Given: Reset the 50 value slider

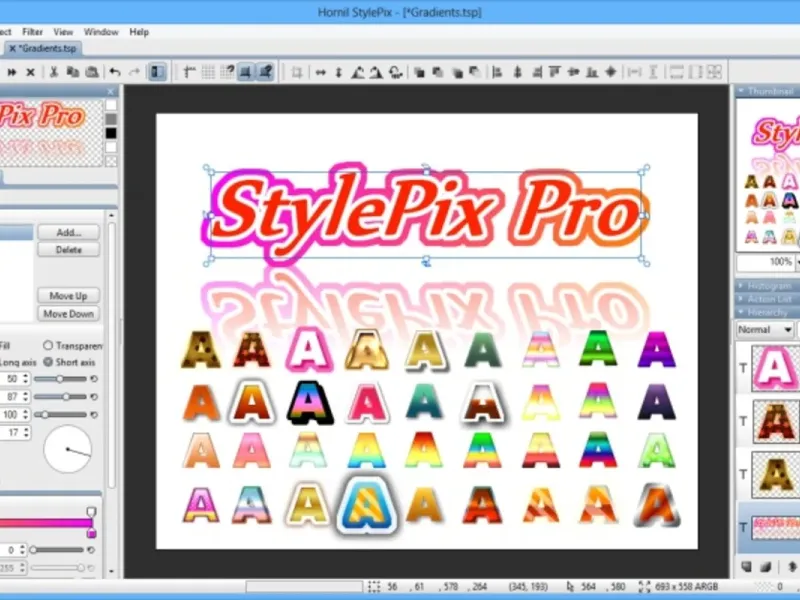Looking at the screenshot, I should click(94, 379).
